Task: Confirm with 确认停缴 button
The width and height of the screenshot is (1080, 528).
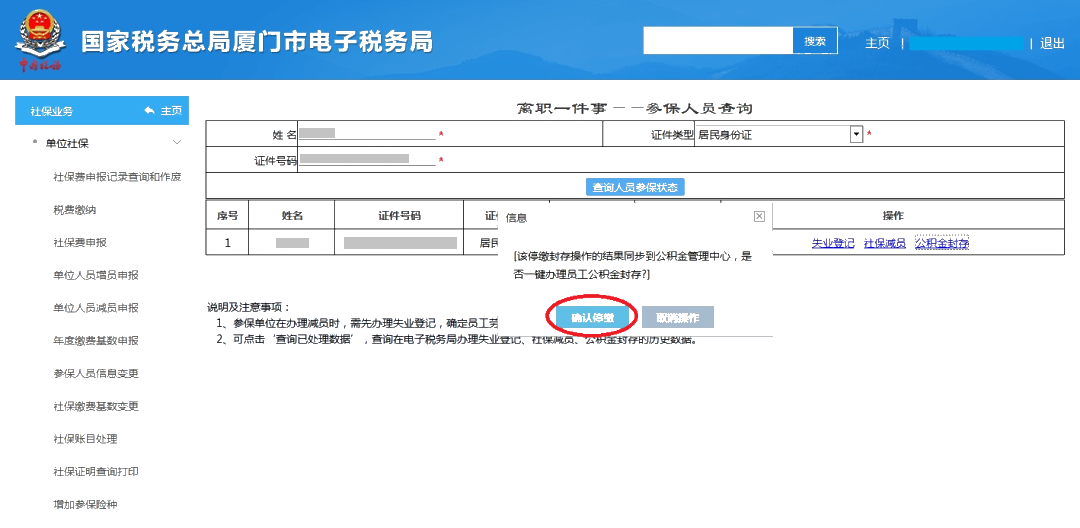Action: (592, 317)
